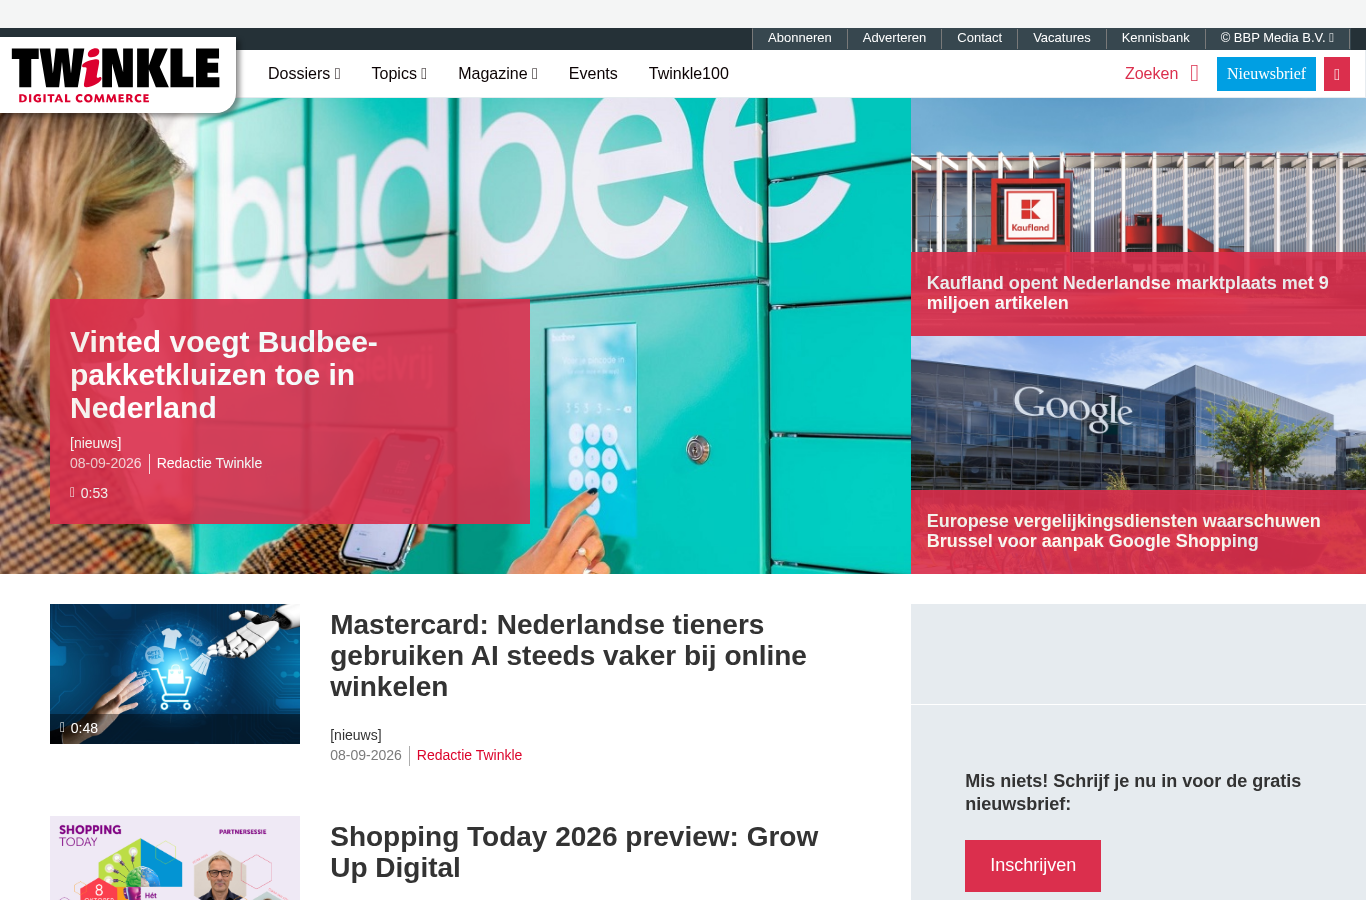Click the Twinkle Digital Commerce logo
The image size is (1366, 900).
[x=115, y=74]
